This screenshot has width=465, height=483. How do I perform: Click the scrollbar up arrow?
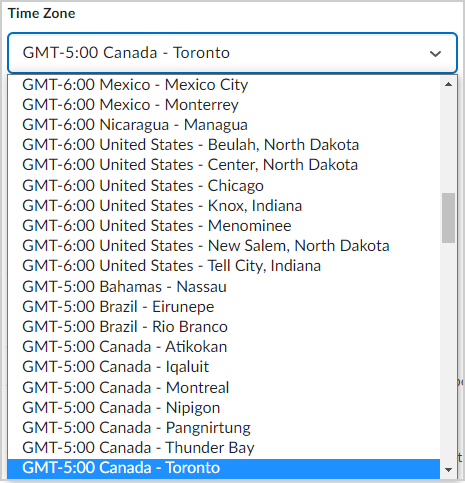448,84
